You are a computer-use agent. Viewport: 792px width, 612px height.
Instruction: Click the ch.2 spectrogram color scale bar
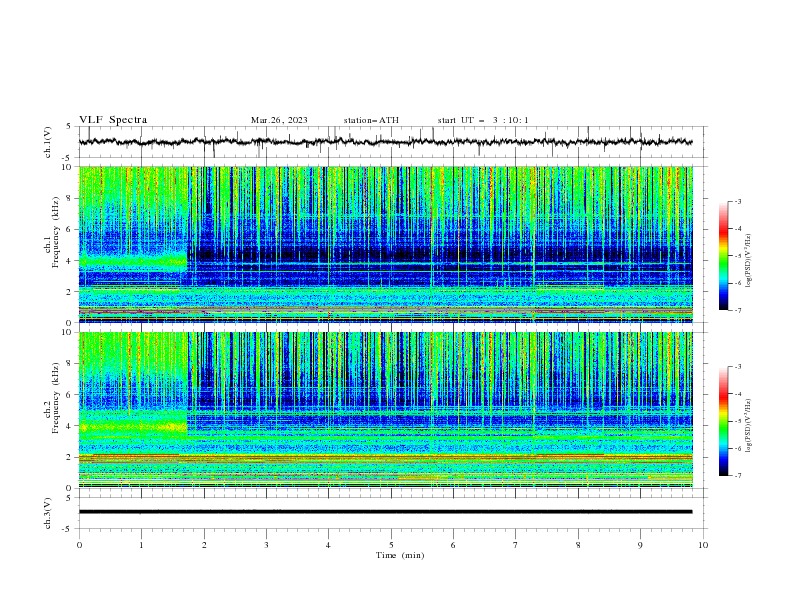click(x=723, y=421)
